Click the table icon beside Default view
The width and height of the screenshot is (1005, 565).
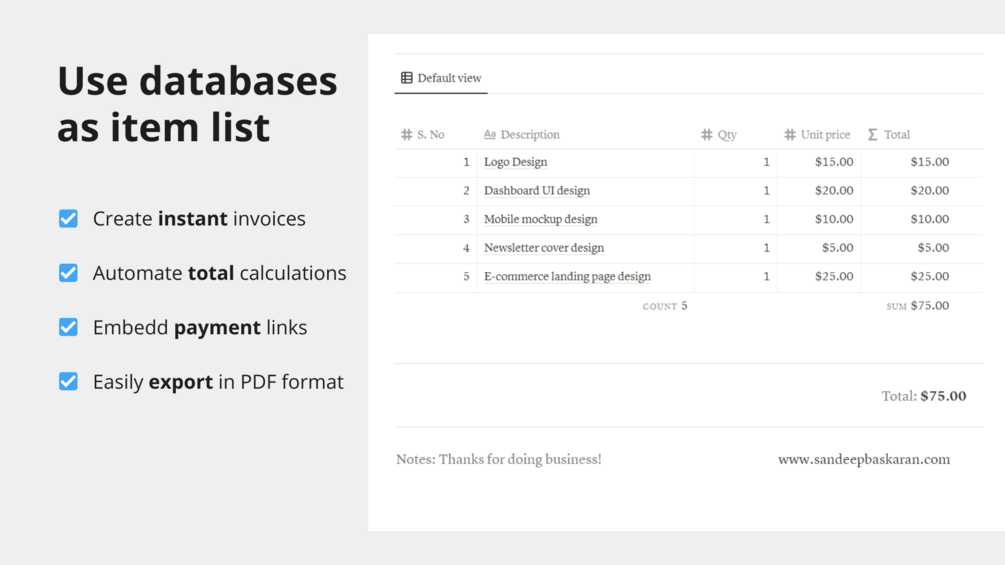tap(406, 78)
